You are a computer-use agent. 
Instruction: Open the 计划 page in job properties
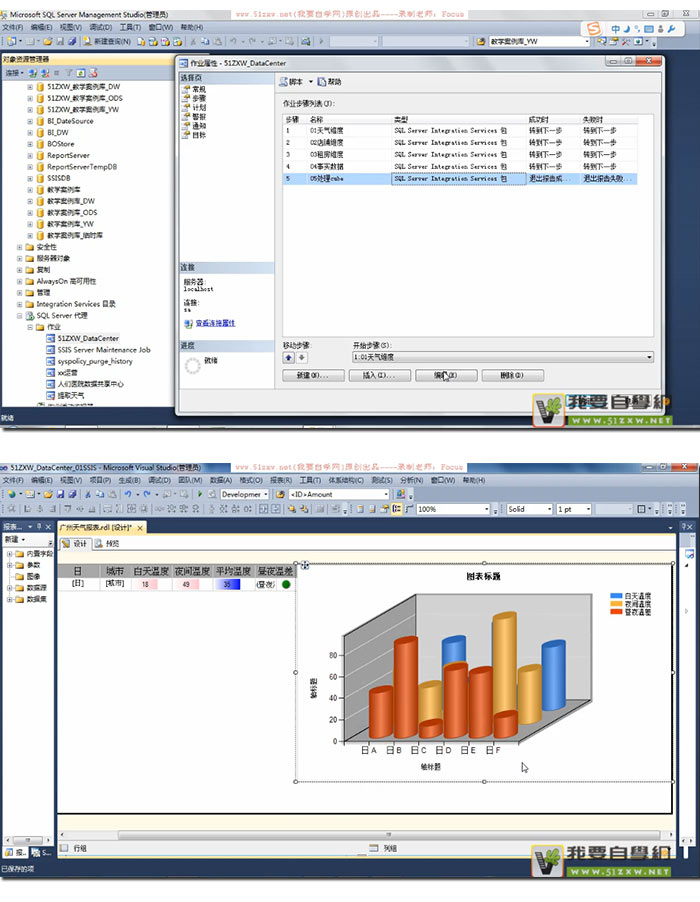(198, 108)
